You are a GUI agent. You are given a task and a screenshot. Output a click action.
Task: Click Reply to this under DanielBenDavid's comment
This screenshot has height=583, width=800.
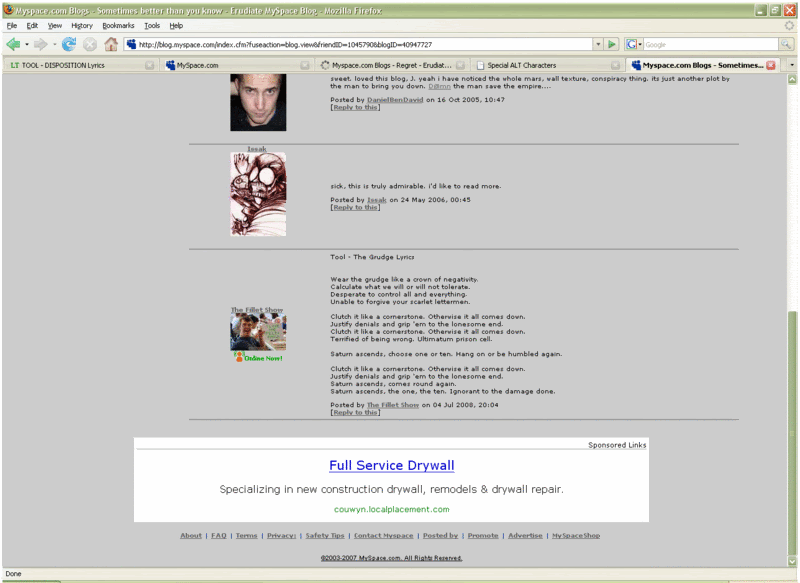click(355, 107)
